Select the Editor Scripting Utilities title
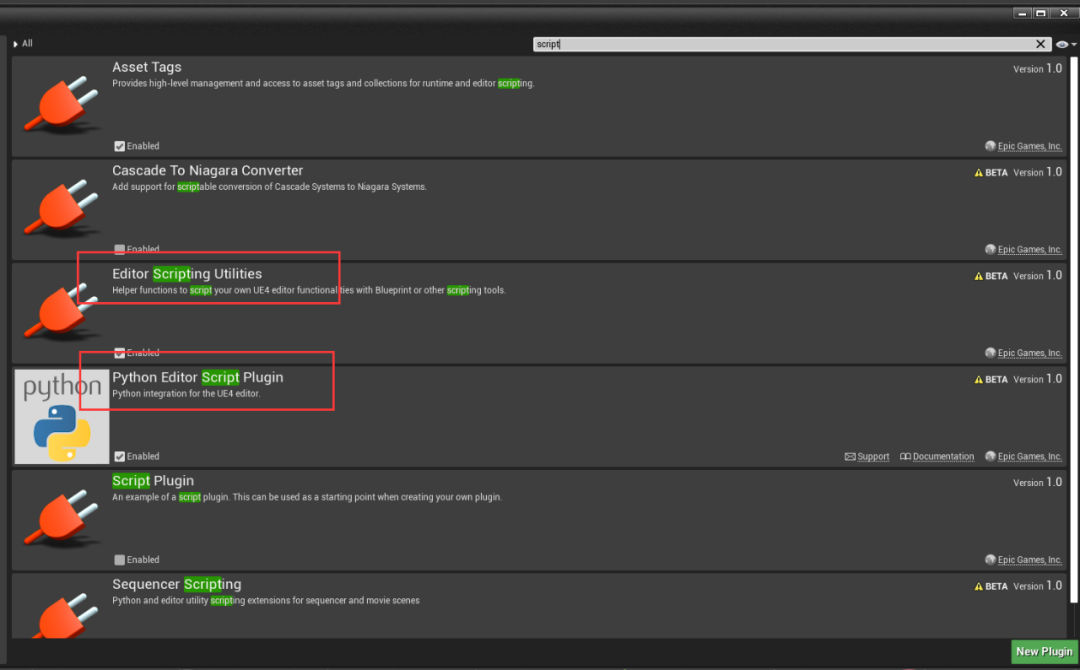Screen dimensions: 1080x670 point(187,274)
